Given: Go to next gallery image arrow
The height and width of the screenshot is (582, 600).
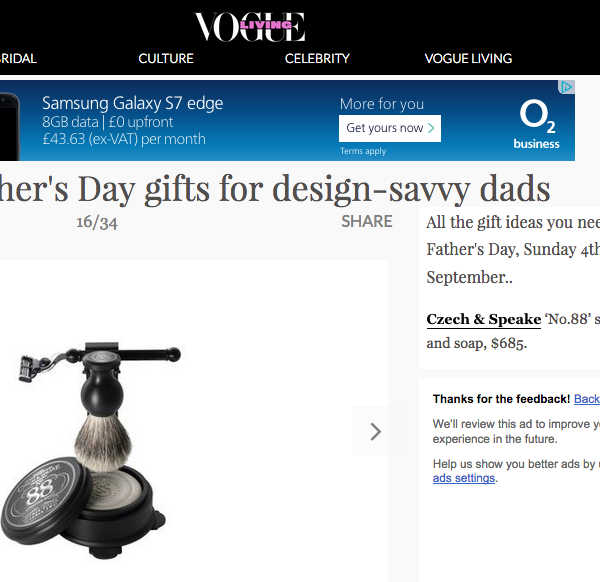Looking at the screenshot, I should [375, 431].
